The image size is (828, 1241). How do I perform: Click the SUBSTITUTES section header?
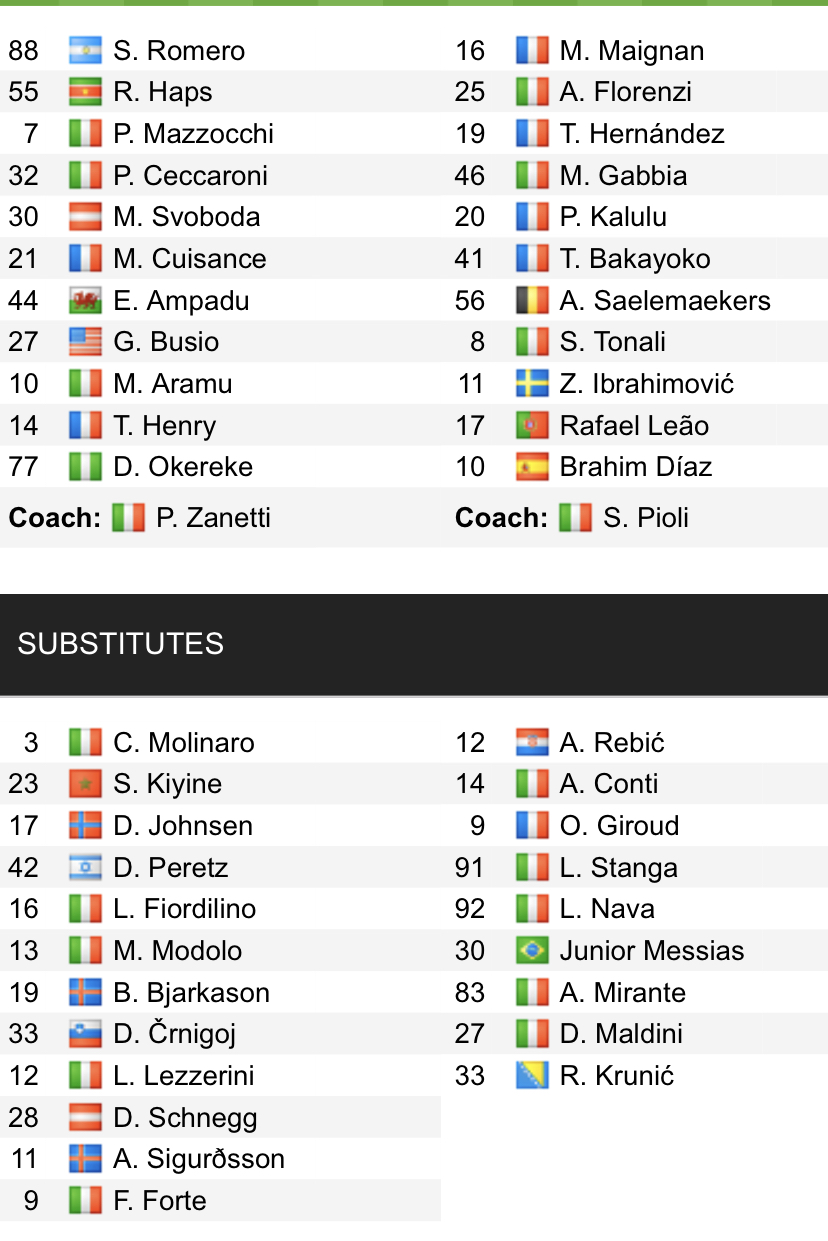click(x=120, y=643)
